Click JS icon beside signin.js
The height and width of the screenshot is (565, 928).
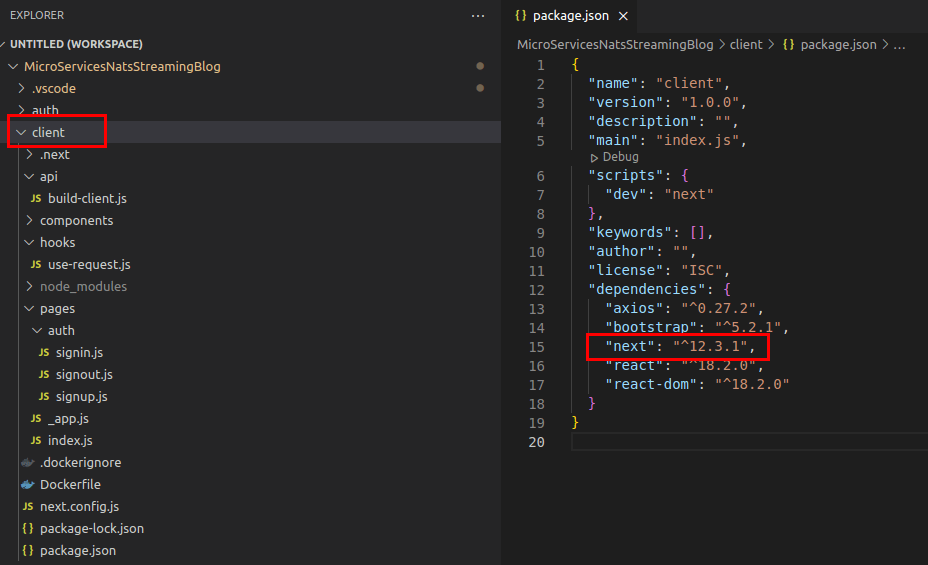pos(44,353)
